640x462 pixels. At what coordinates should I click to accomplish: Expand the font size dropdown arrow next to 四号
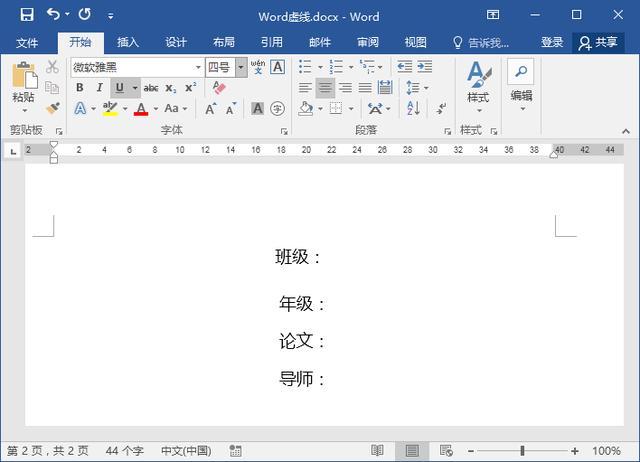coord(241,67)
